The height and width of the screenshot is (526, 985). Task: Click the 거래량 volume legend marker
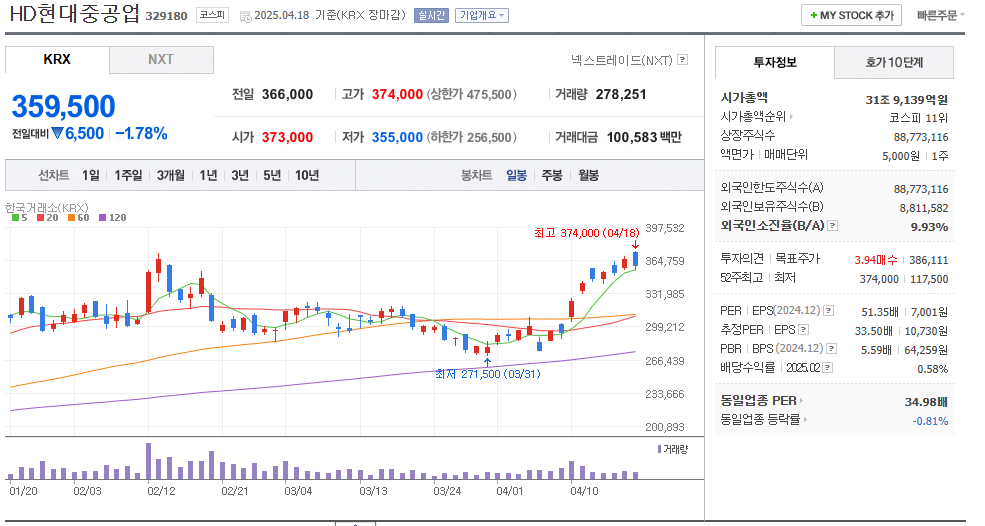tap(660, 449)
